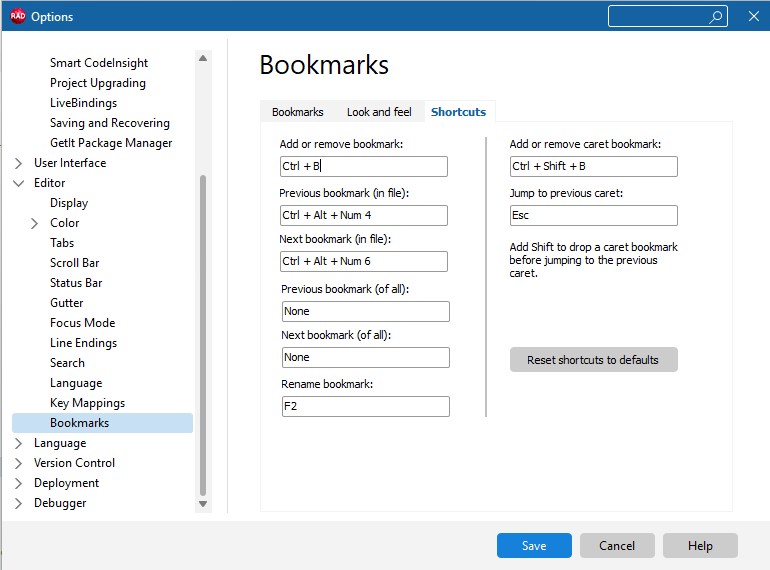
Task: Expand the Color subnode
Action: (x=34, y=223)
